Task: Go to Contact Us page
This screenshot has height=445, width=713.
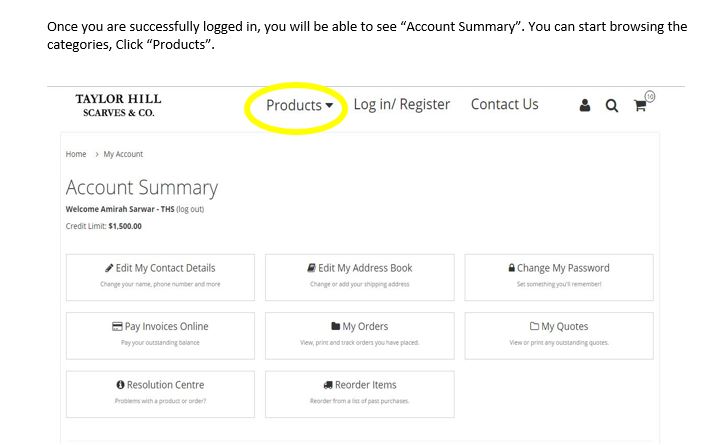Action: pyautogui.click(x=504, y=104)
